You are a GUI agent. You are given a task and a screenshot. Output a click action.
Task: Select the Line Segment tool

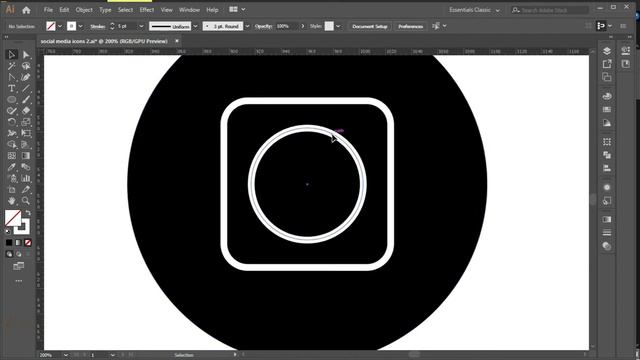[26, 88]
